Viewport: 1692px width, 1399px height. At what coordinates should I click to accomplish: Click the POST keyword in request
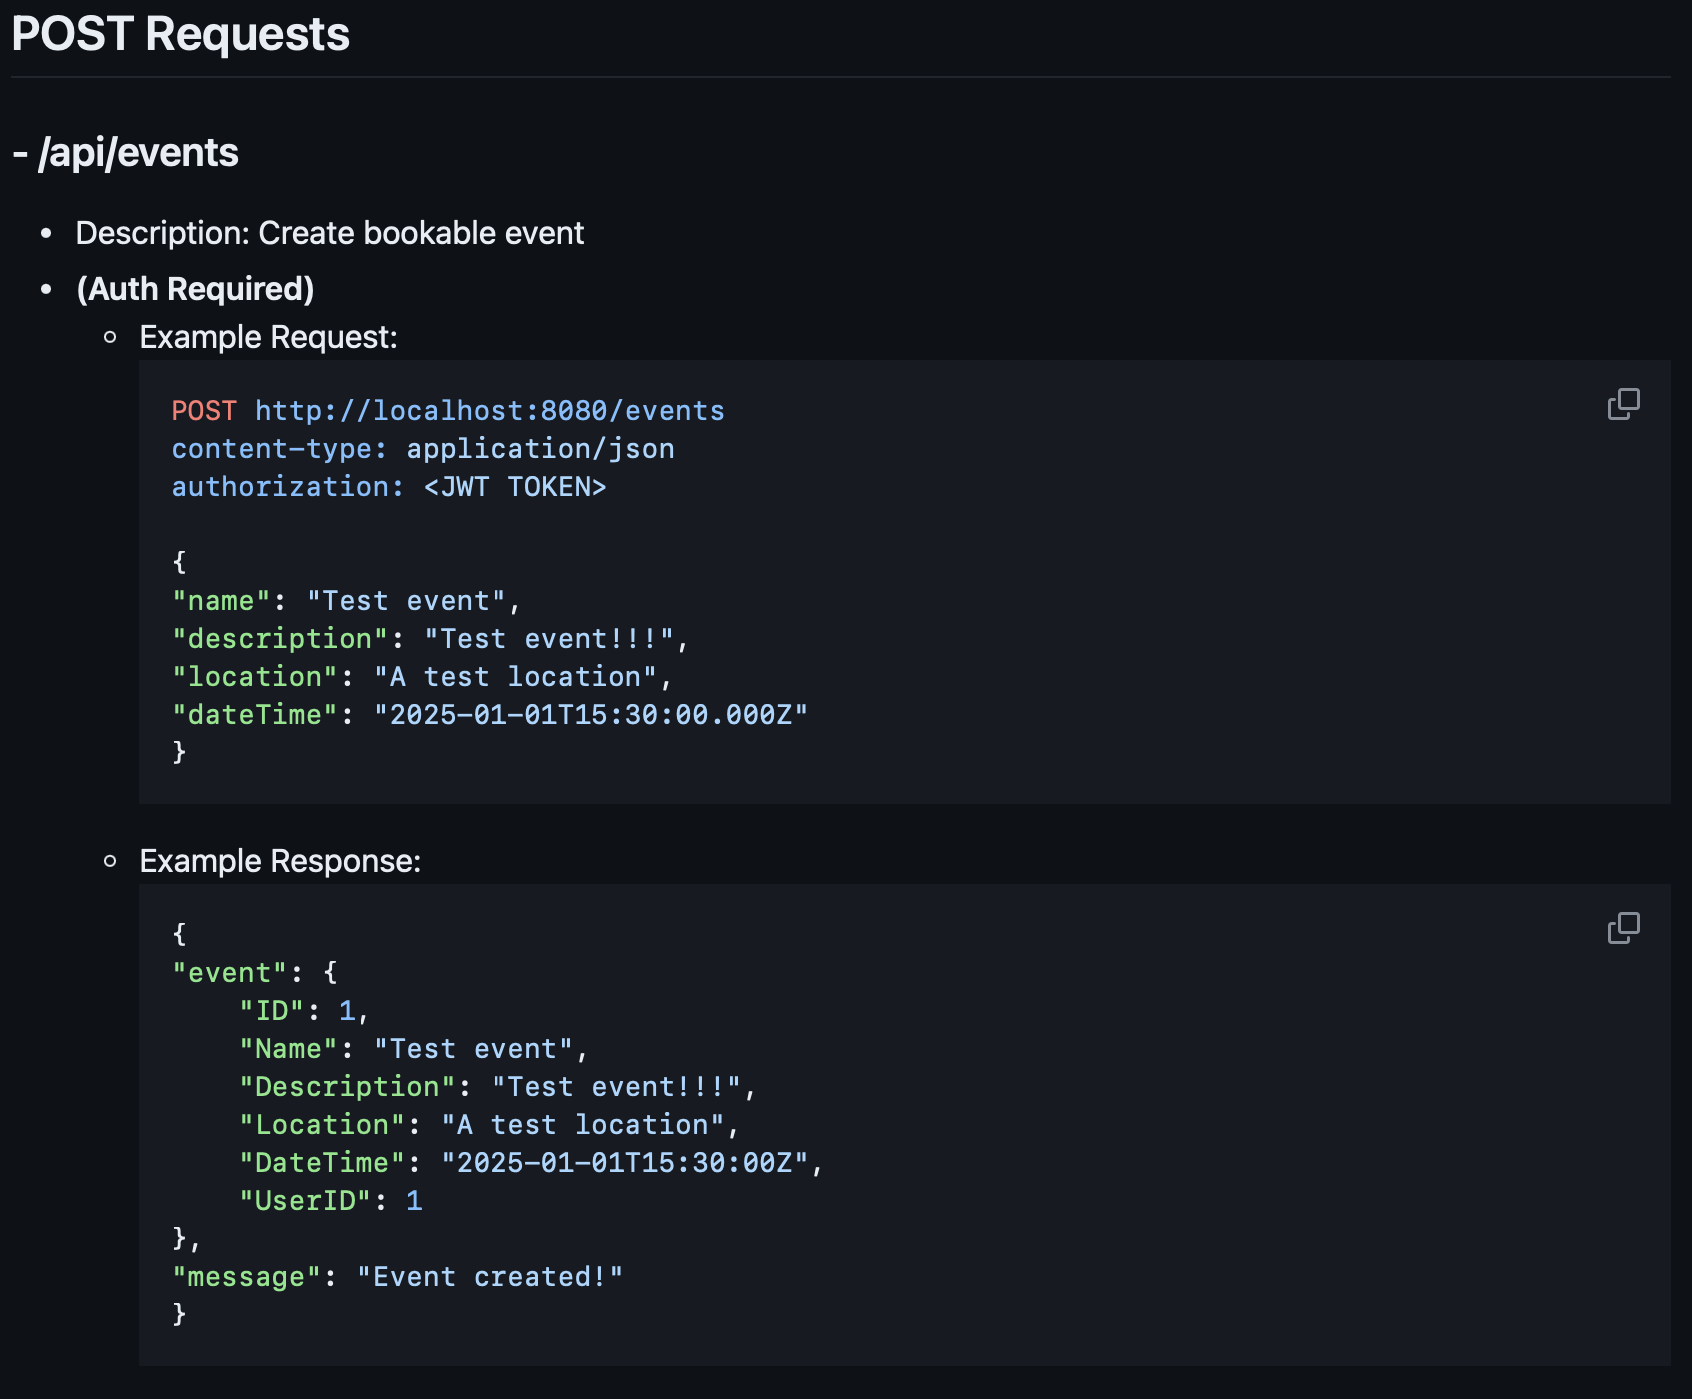[x=204, y=411]
